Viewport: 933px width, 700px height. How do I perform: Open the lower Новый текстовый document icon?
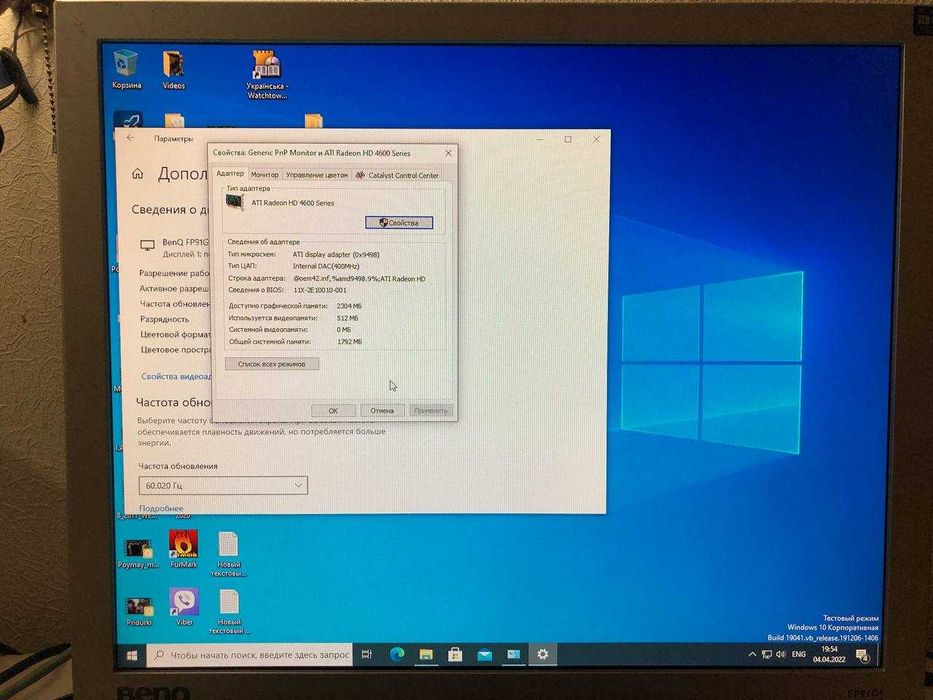[229, 611]
